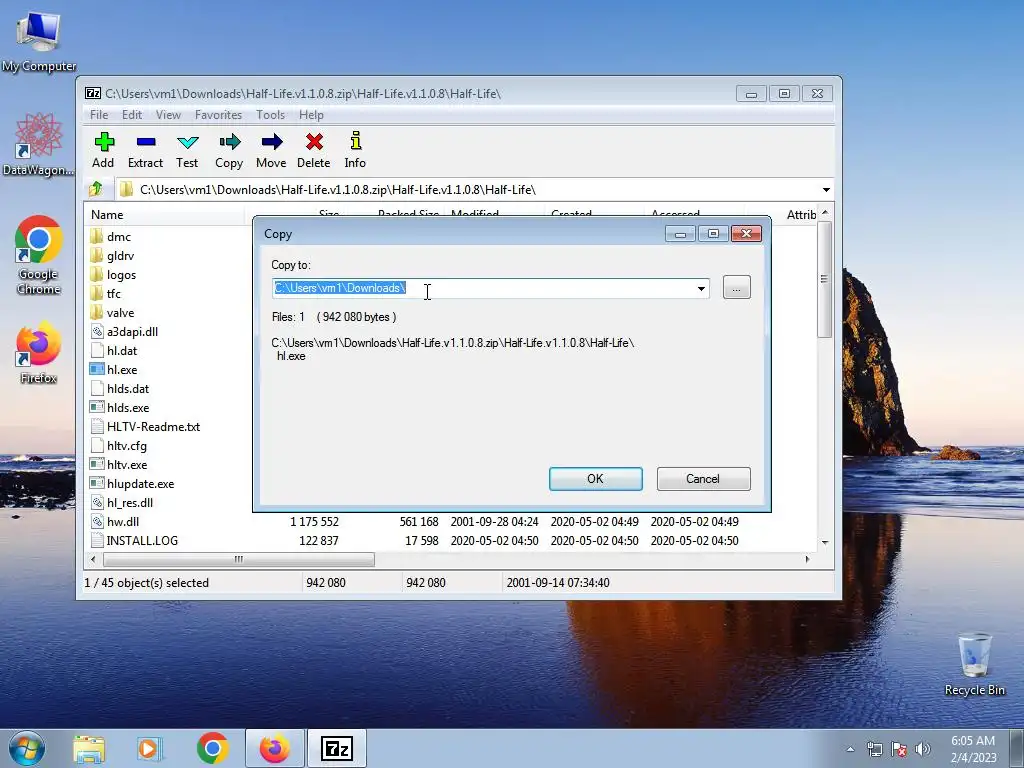Image resolution: width=1024 pixels, height=768 pixels.
Task: Select the hlds.exe file
Action: coord(119,407)
